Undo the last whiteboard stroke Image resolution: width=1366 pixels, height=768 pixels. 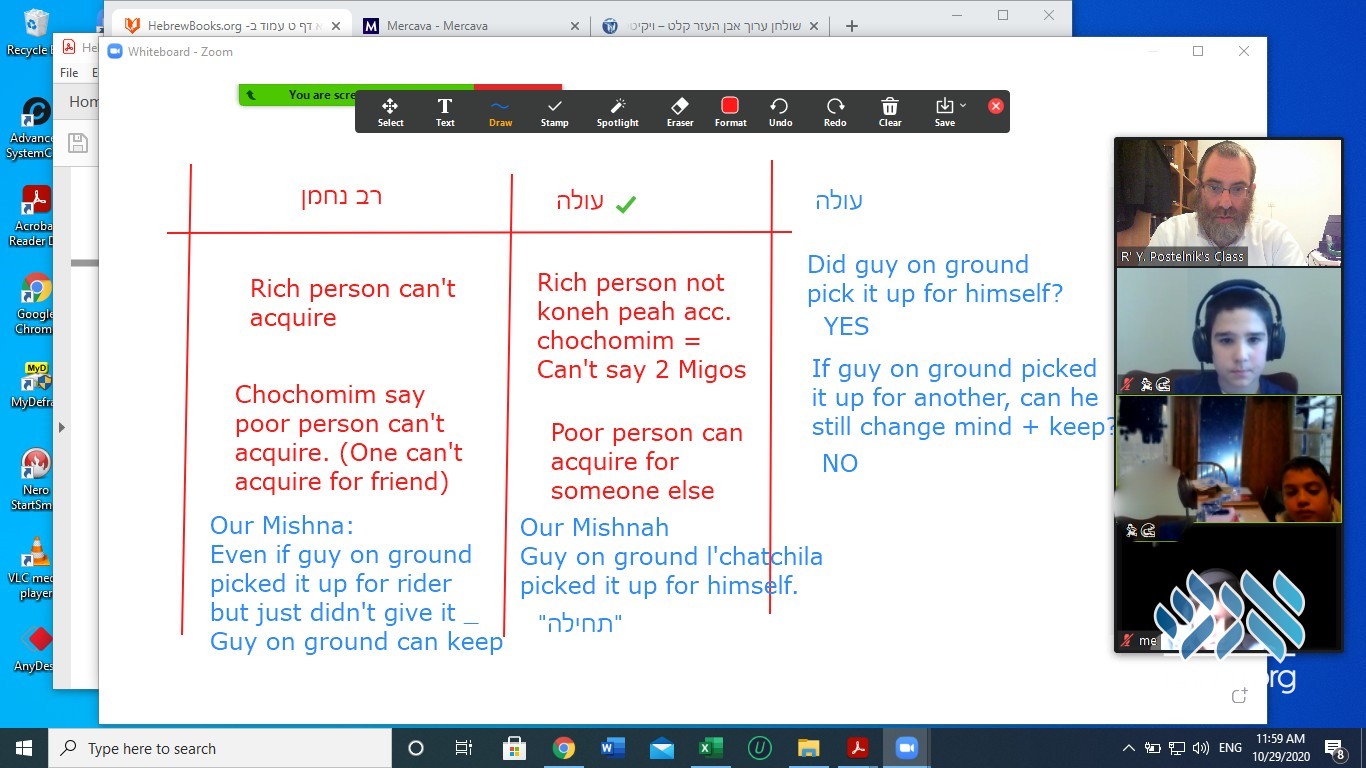[x=780, y=112]
